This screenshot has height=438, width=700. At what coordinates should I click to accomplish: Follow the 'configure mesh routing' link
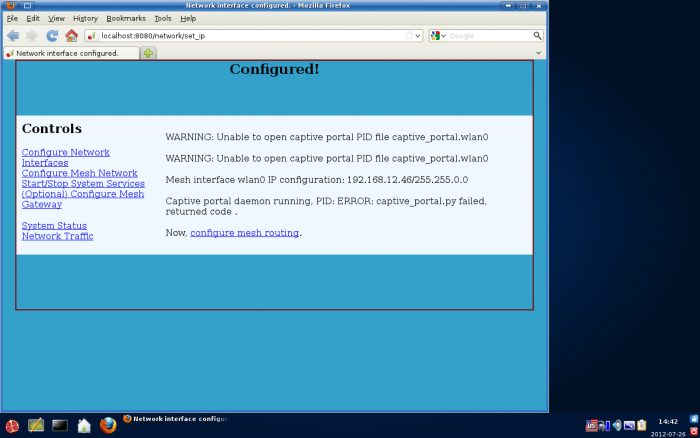pyautogui.click(x=245, y=233)
